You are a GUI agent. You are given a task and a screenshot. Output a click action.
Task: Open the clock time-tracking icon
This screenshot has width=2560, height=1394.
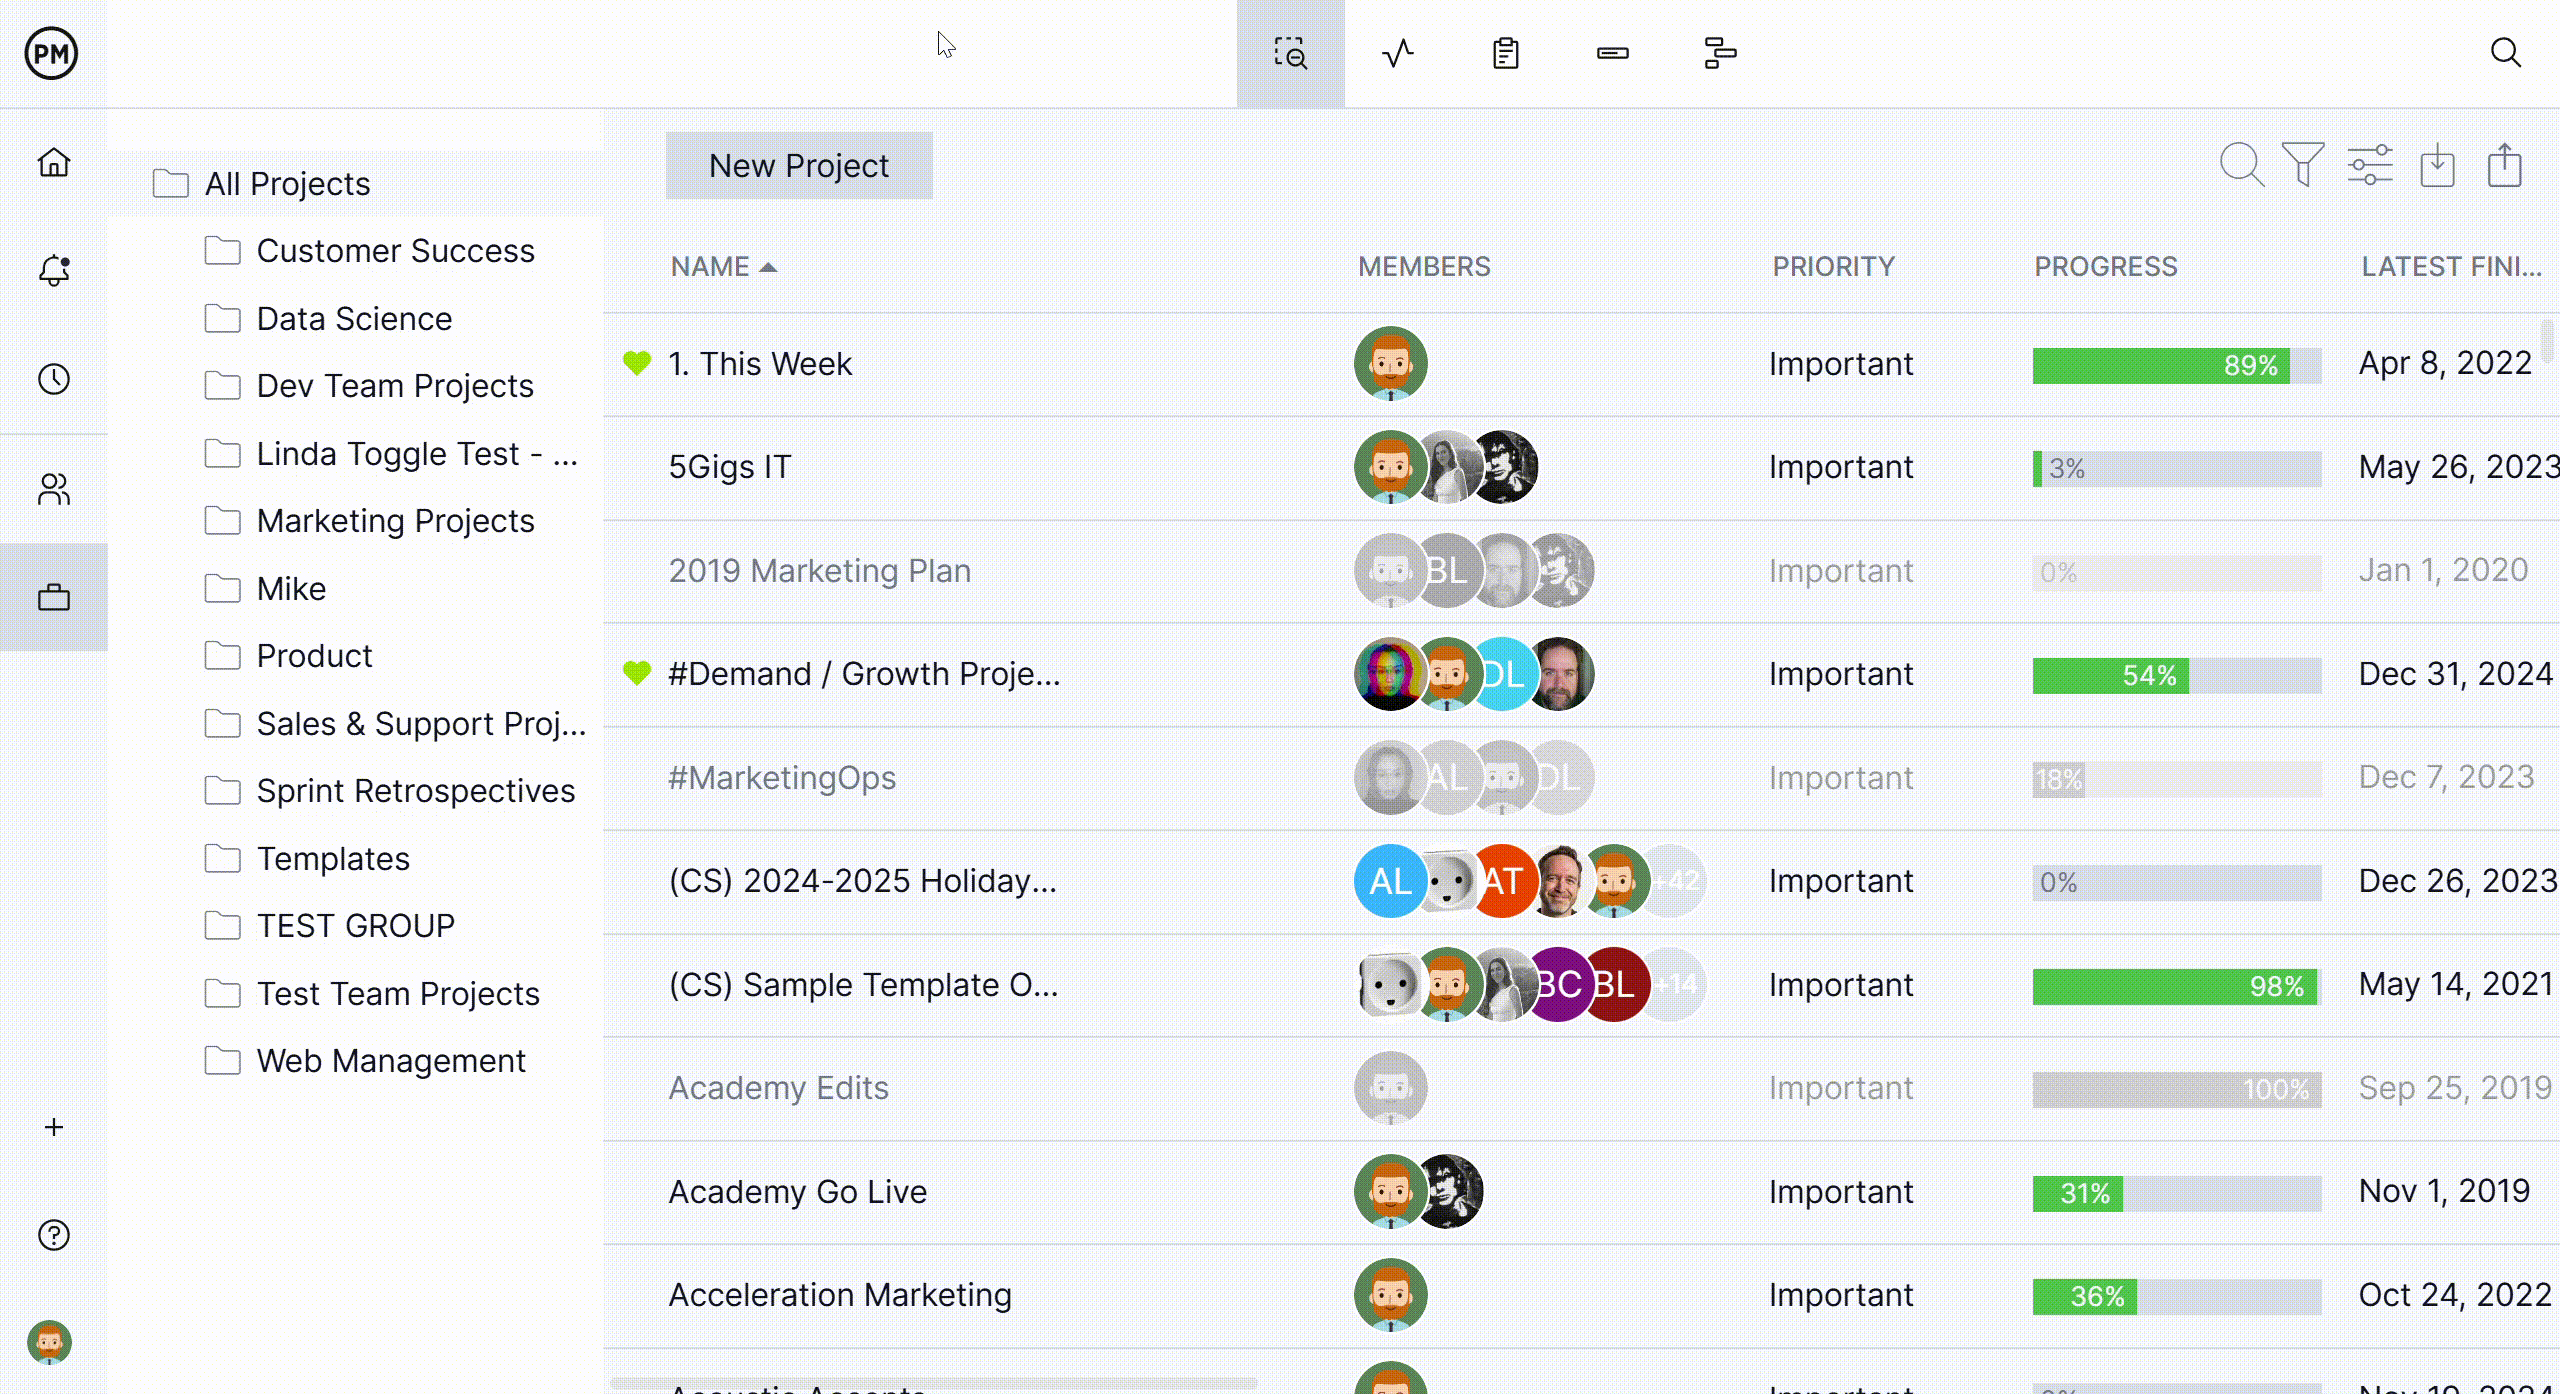tap(54, 379)
